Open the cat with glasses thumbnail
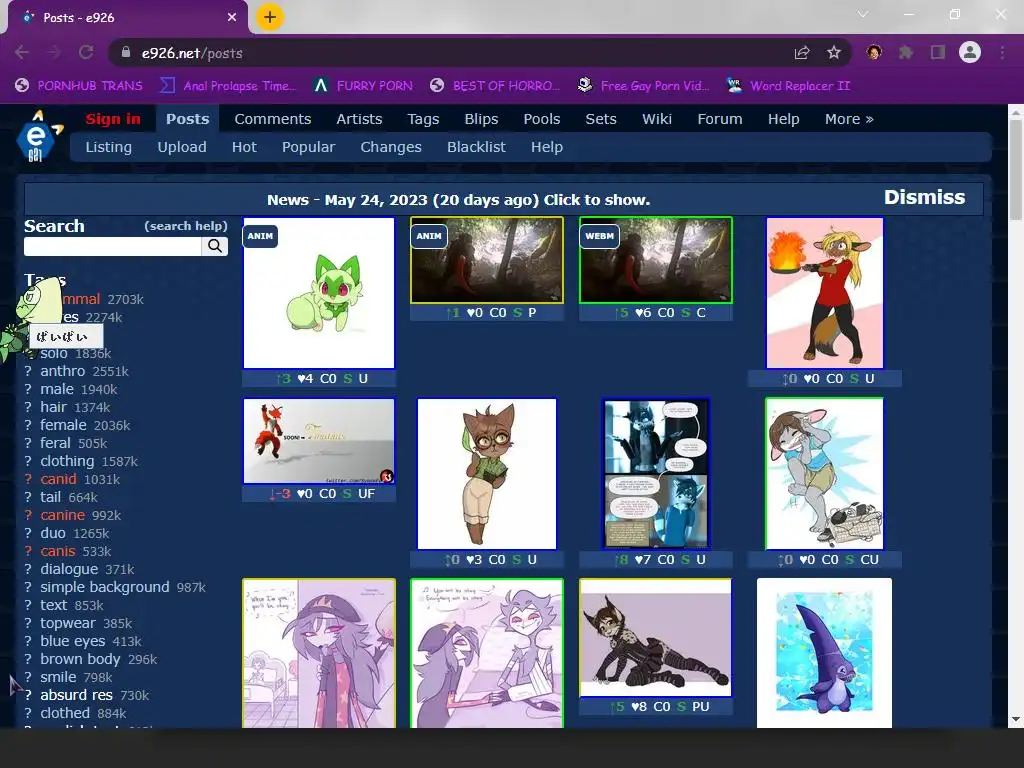The height and width of the screenshot is (768, 1024). point(487,473)
